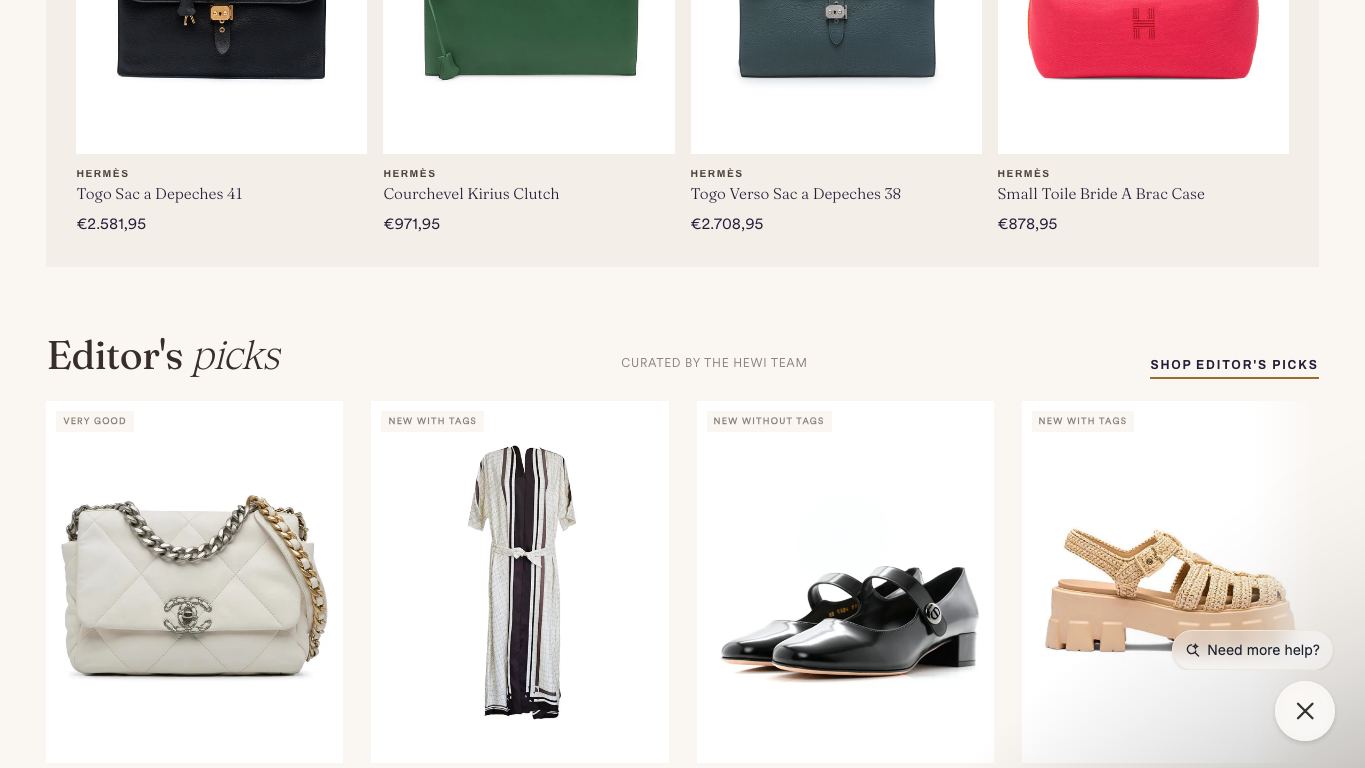Open Courchevel Kirius Clutch product title
This screenshot has height=768, width=1365.
click(x=471, y=193)
